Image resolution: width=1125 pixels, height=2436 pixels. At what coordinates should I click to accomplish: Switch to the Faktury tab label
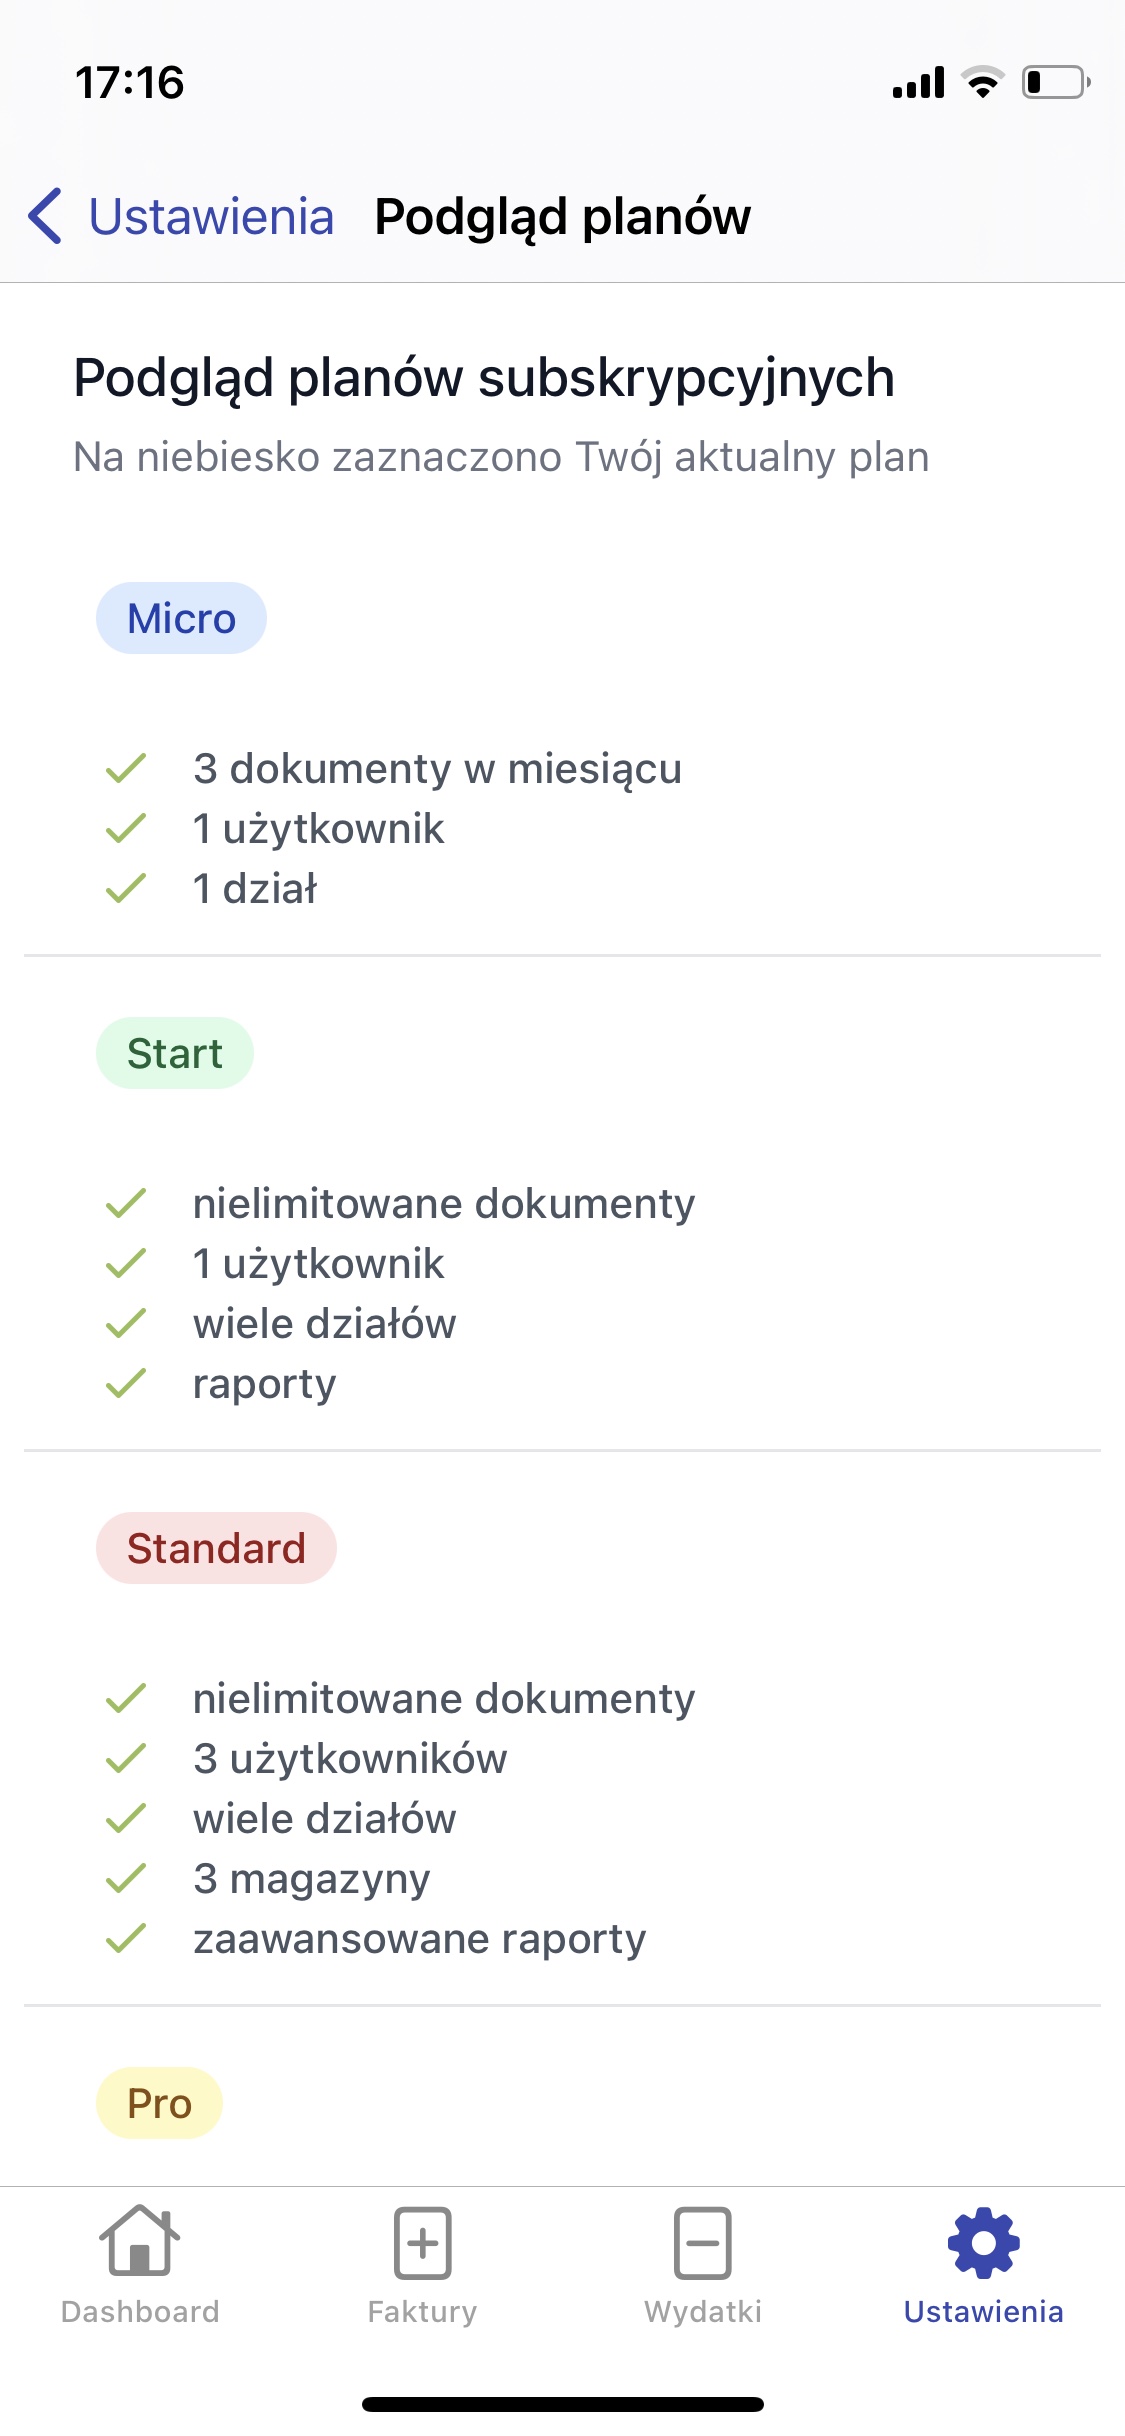click(x=422, y=2311)
